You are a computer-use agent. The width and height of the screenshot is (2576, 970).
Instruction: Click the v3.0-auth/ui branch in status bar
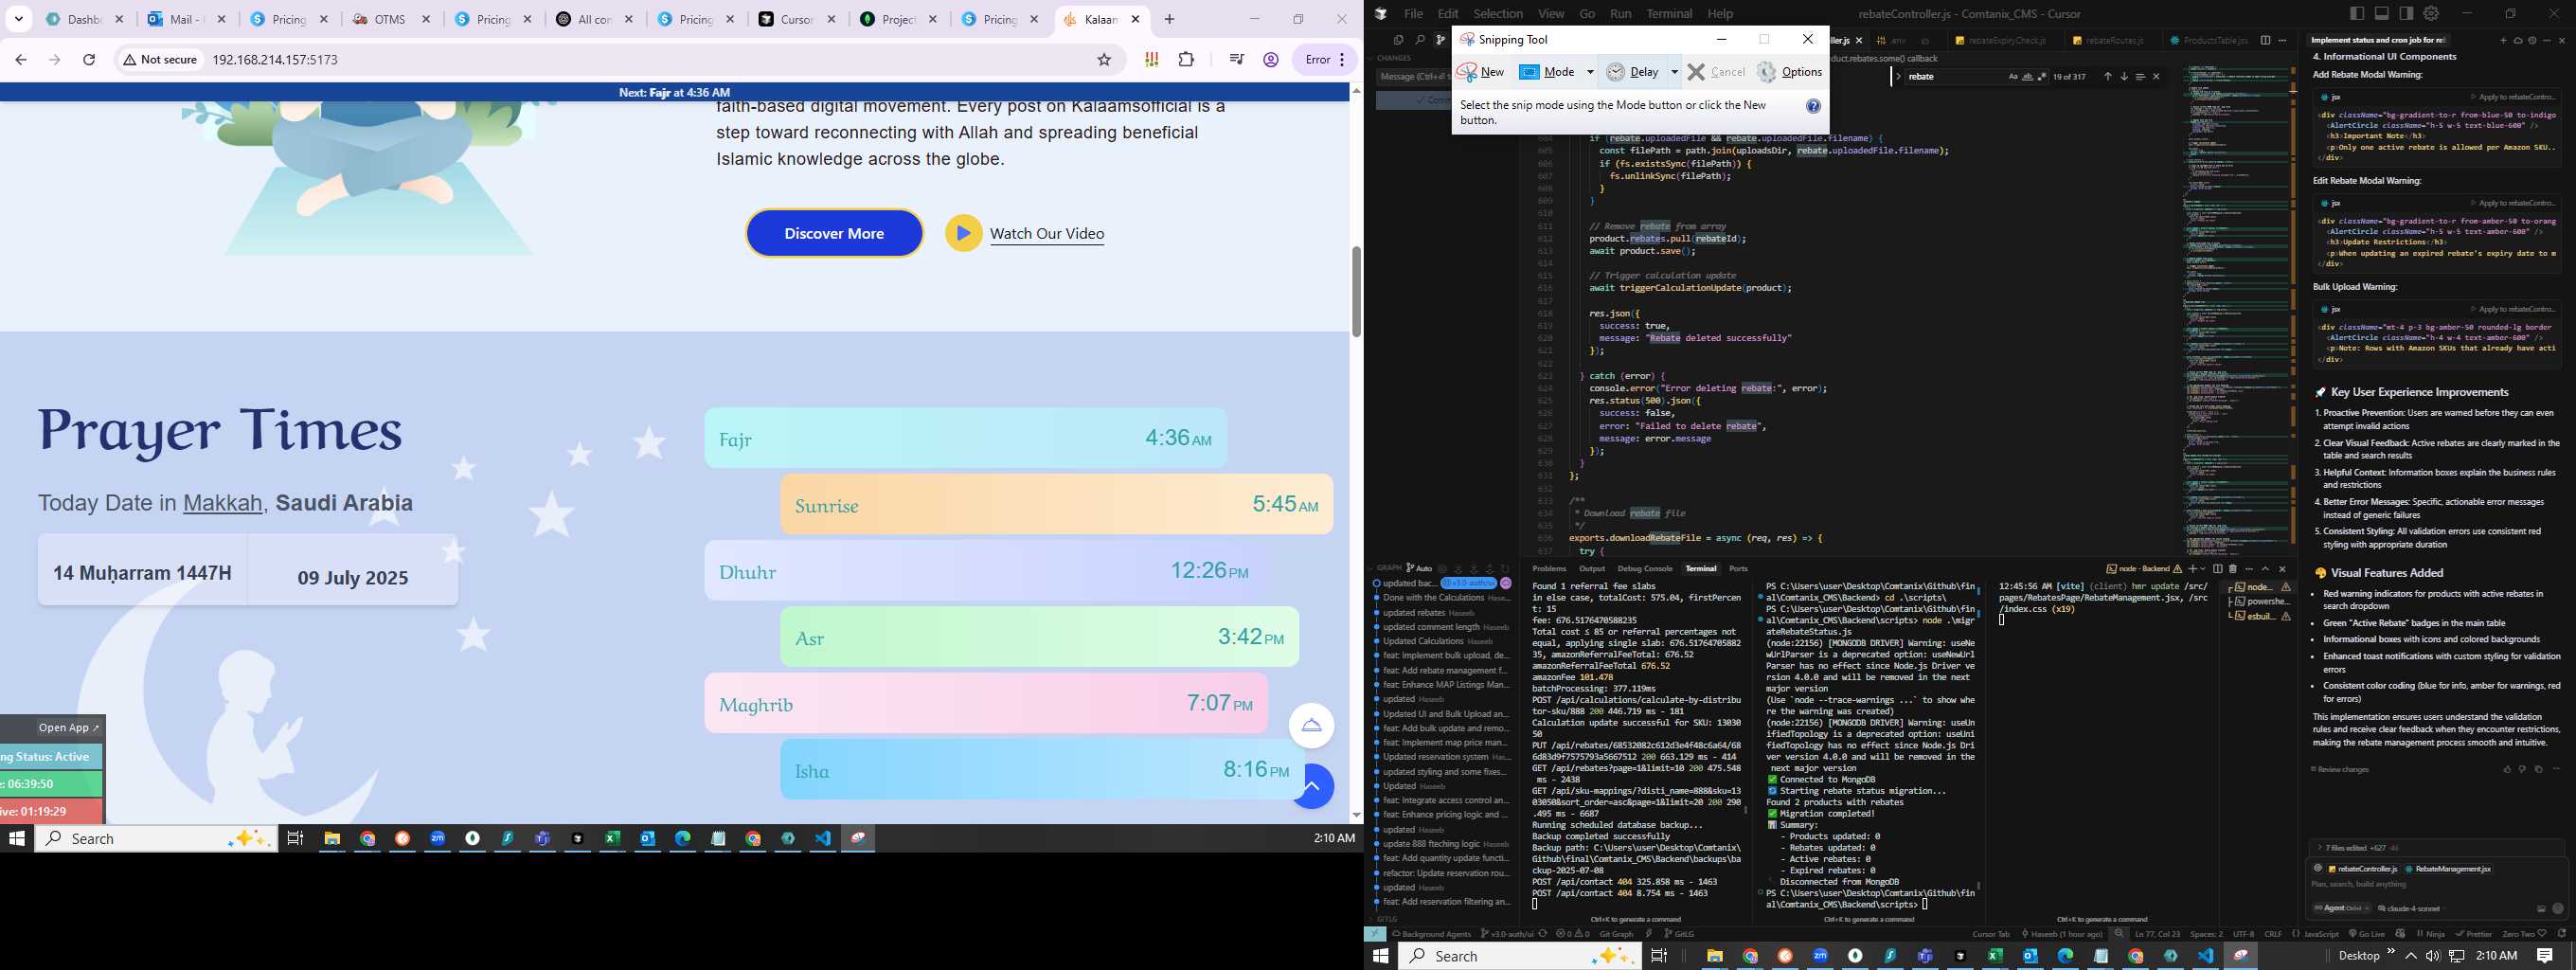[1508, 934]
